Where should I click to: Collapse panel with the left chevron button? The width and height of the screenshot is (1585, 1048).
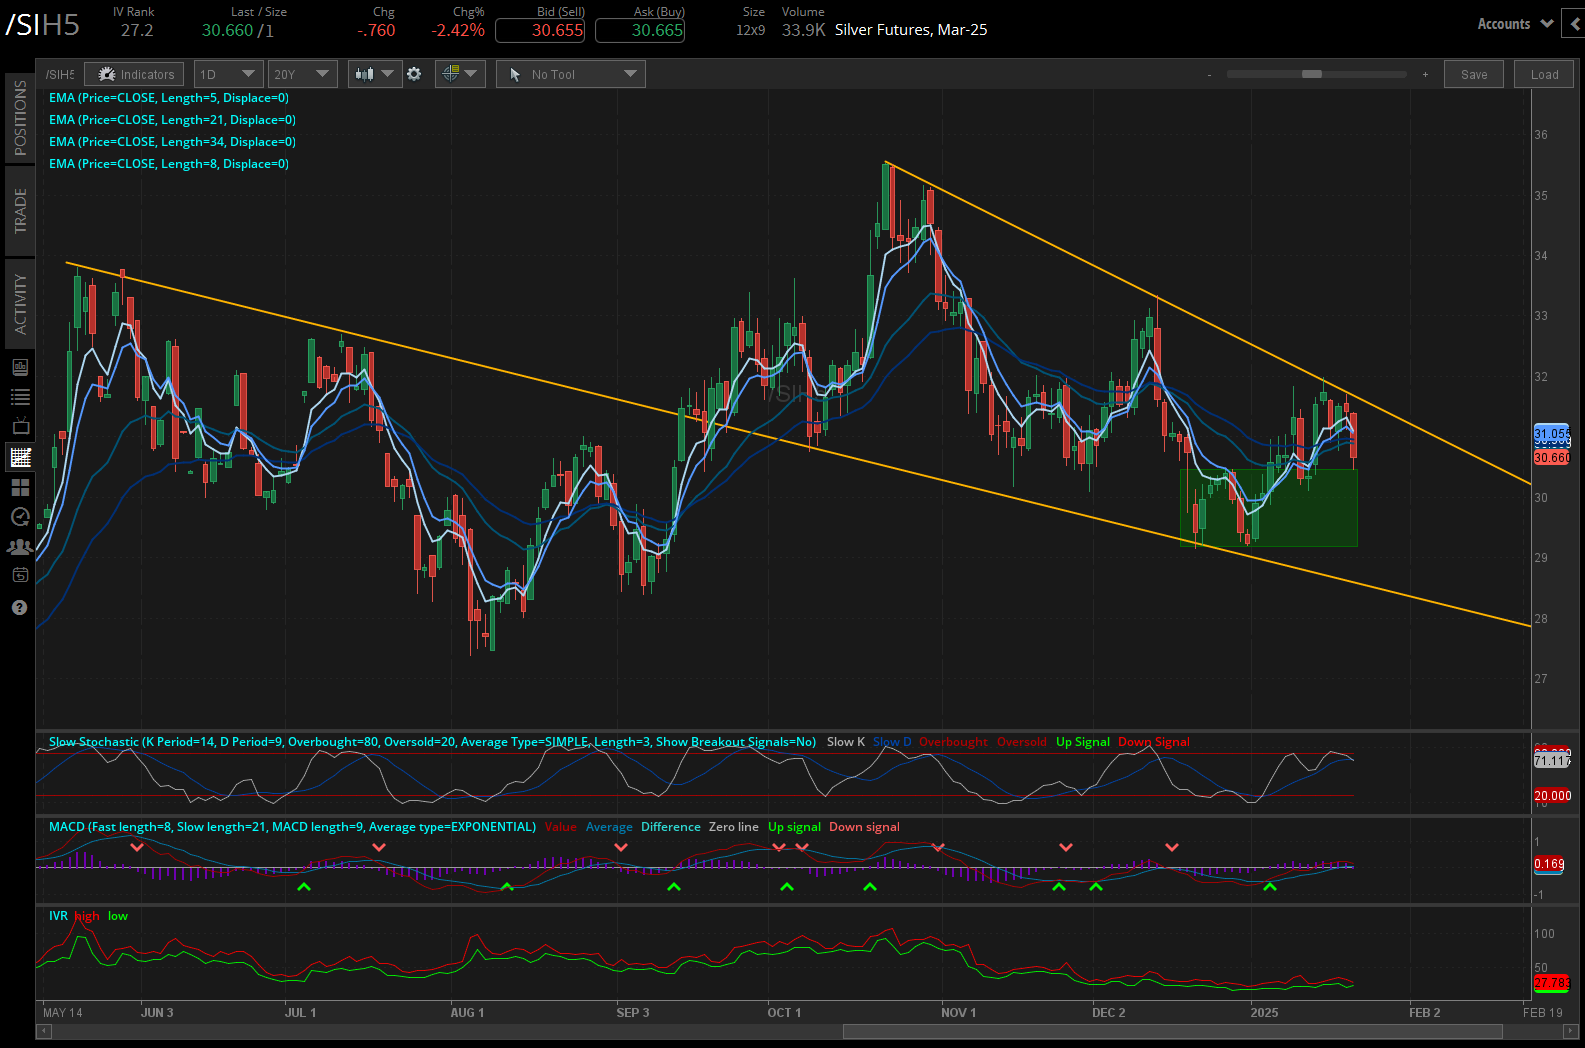click(1575, 24)
